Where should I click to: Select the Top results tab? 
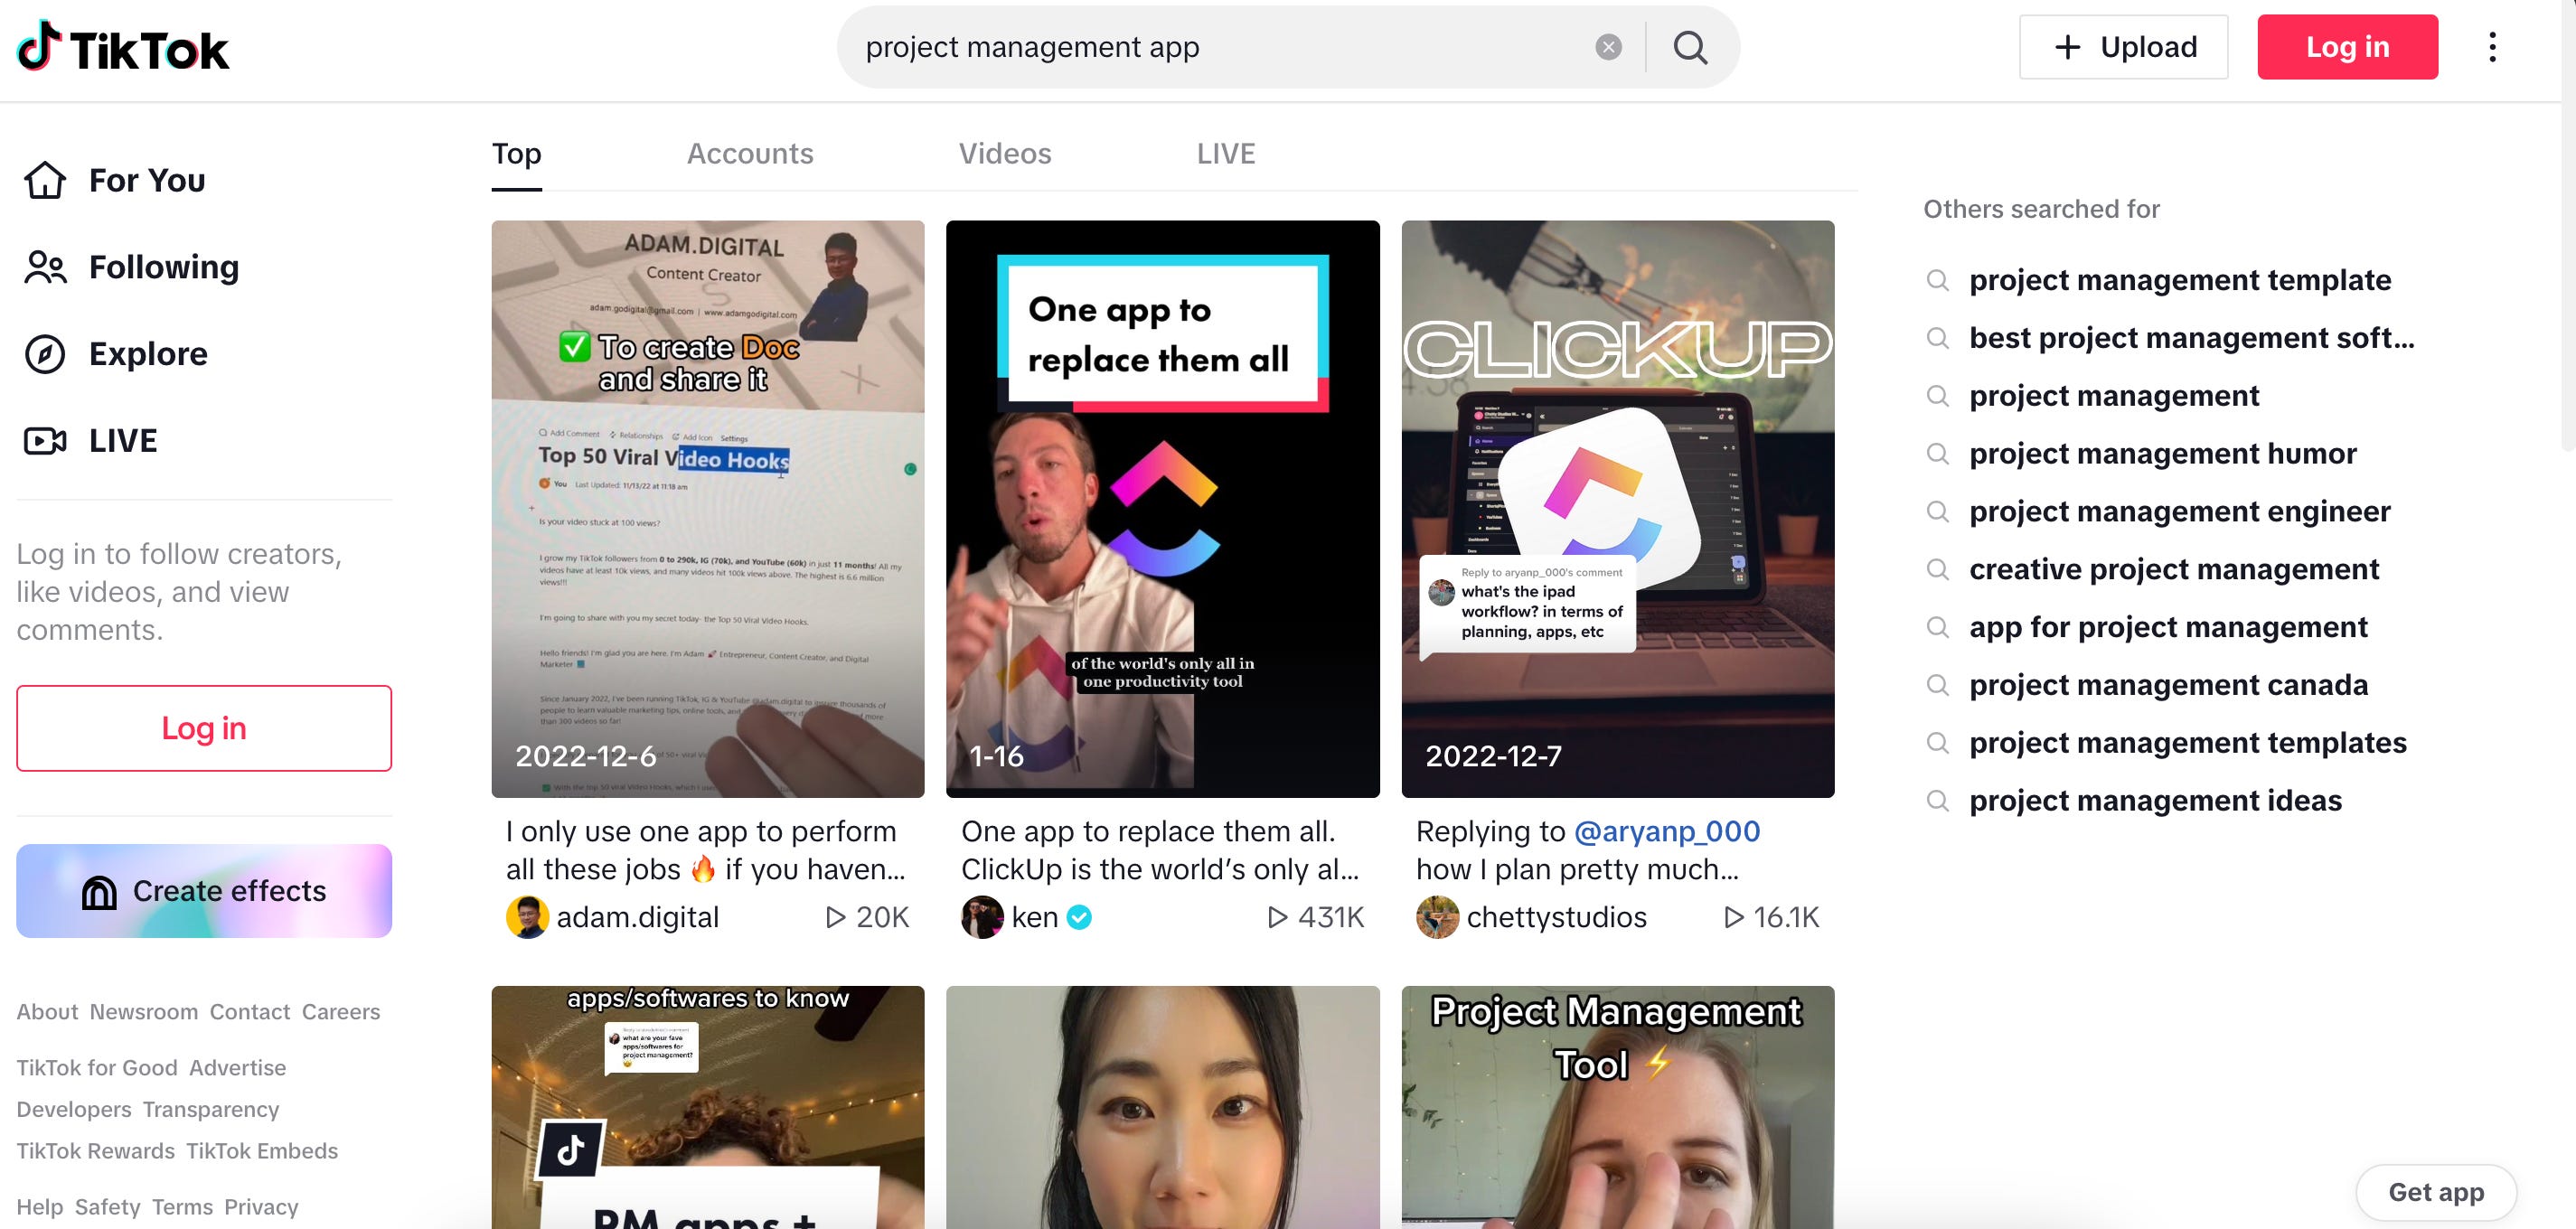click(516, 154)
